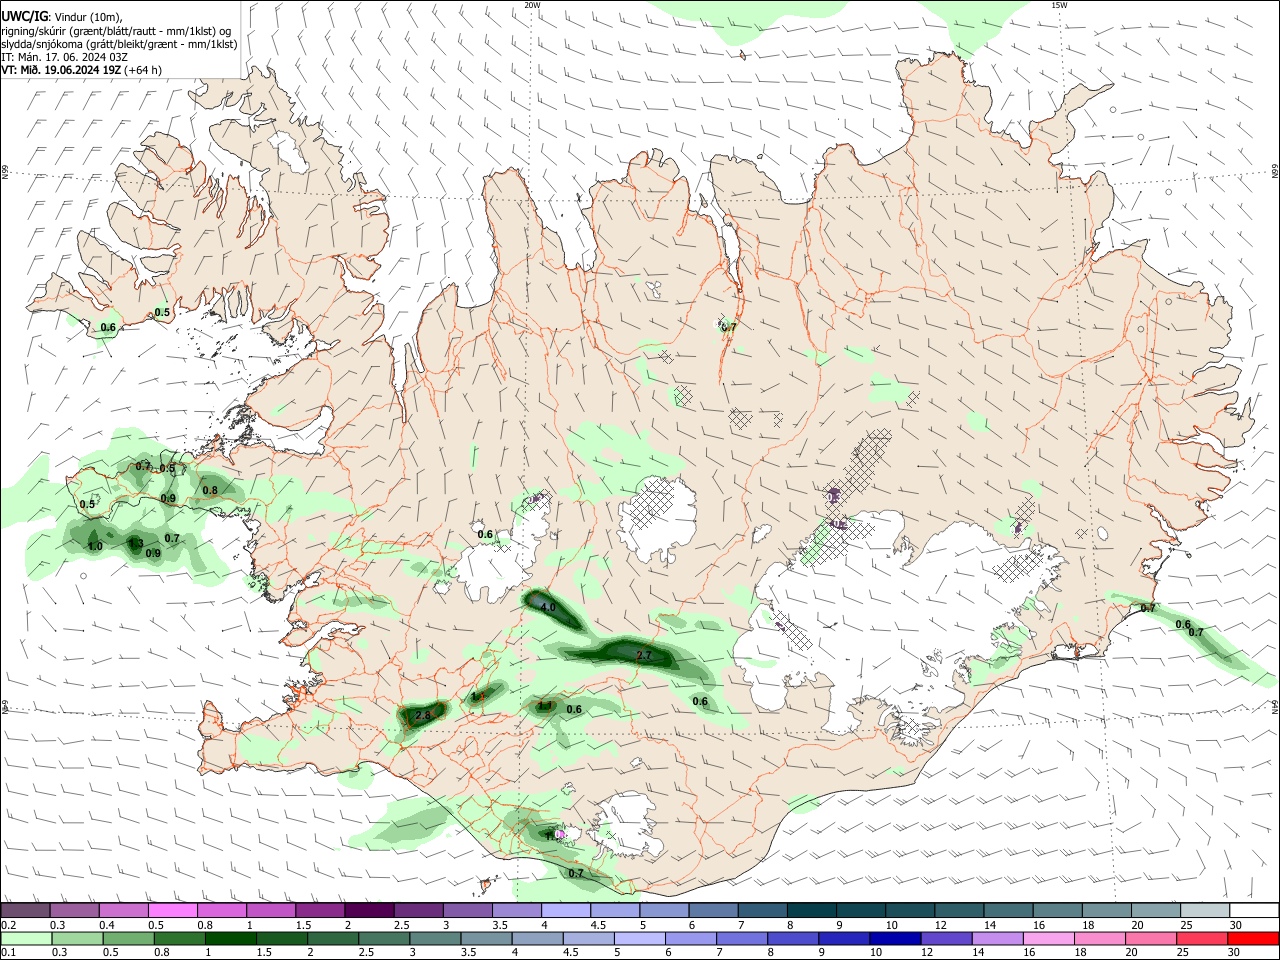The image size is (1280, 960).
Task: Click the Mýrdalsjökull glacier on the south coast
Action: [628, 825]
